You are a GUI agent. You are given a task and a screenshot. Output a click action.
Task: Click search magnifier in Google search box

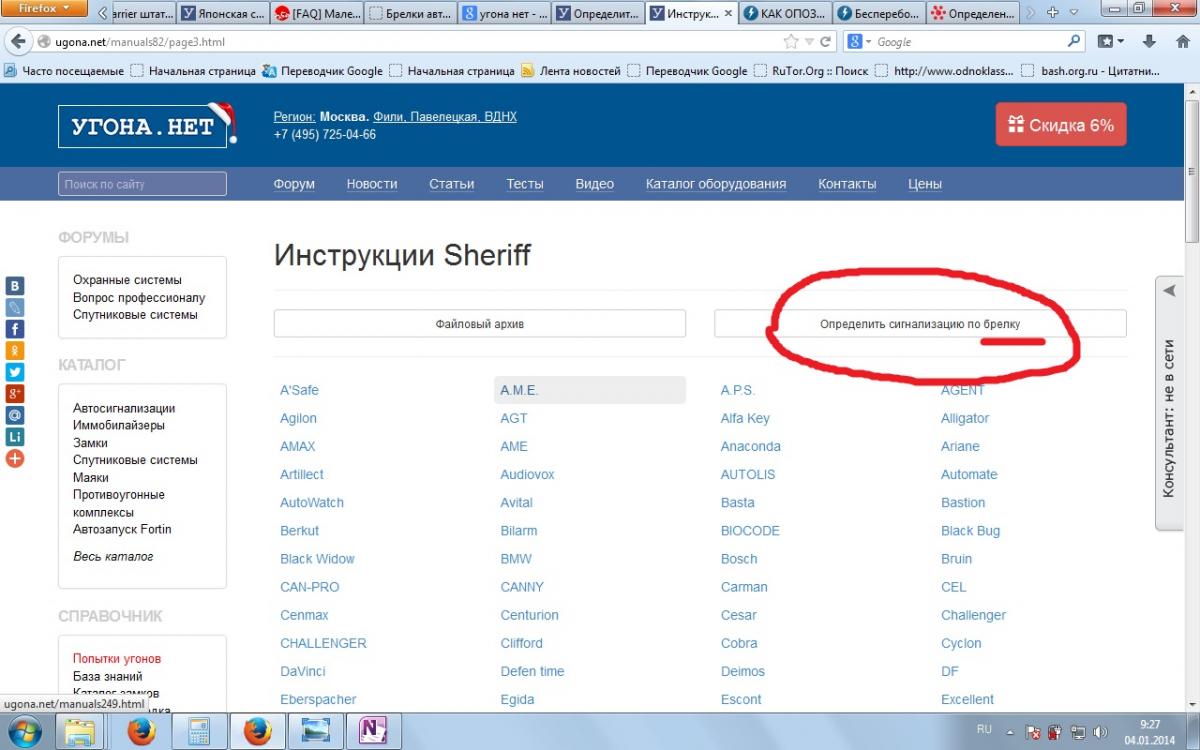click(x=1074, y=42)
